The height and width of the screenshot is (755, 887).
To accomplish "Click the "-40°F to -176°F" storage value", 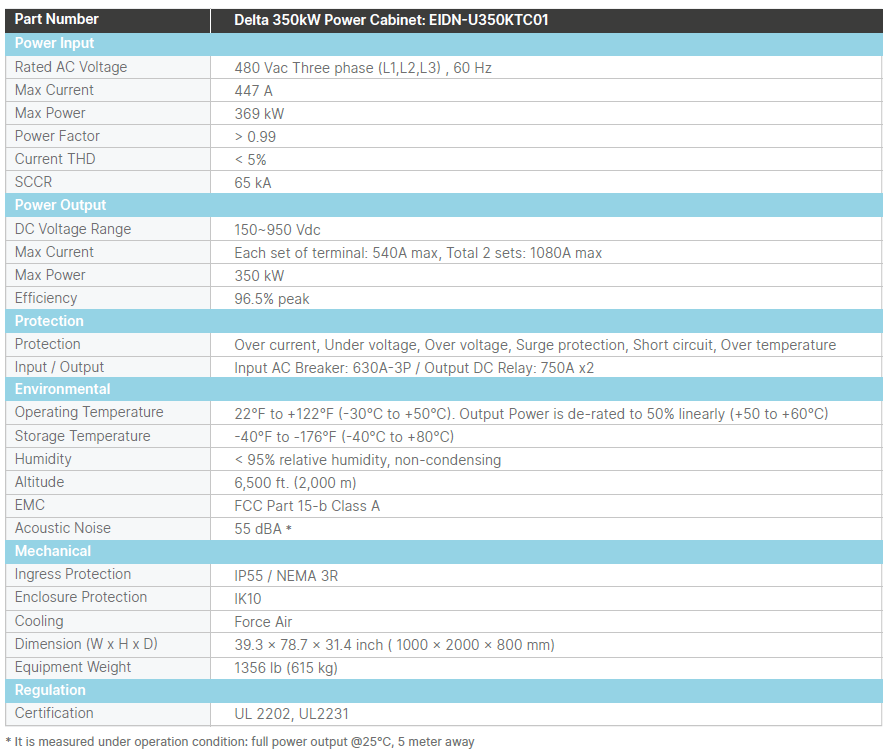I will point(344,437).
